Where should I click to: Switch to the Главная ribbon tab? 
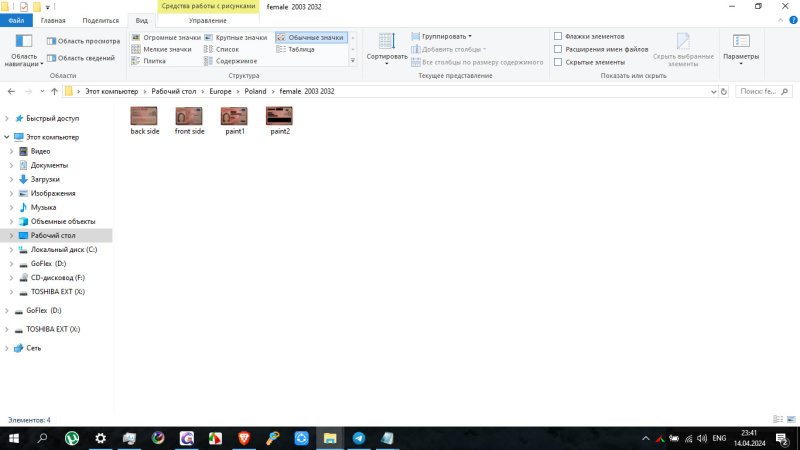pos(53,20)
